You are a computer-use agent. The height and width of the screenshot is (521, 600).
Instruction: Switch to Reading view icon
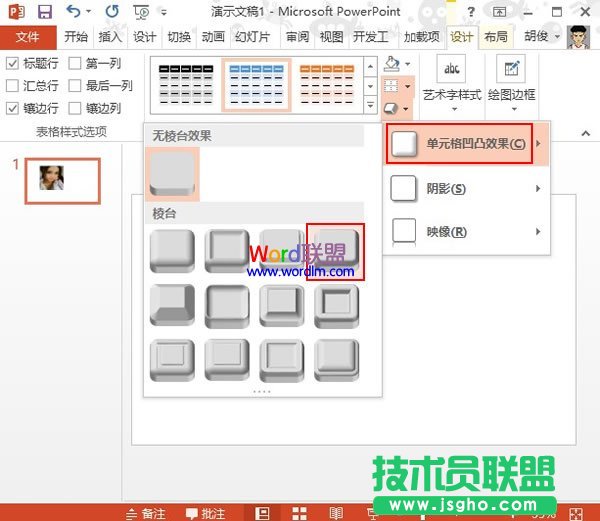[336, 513]
